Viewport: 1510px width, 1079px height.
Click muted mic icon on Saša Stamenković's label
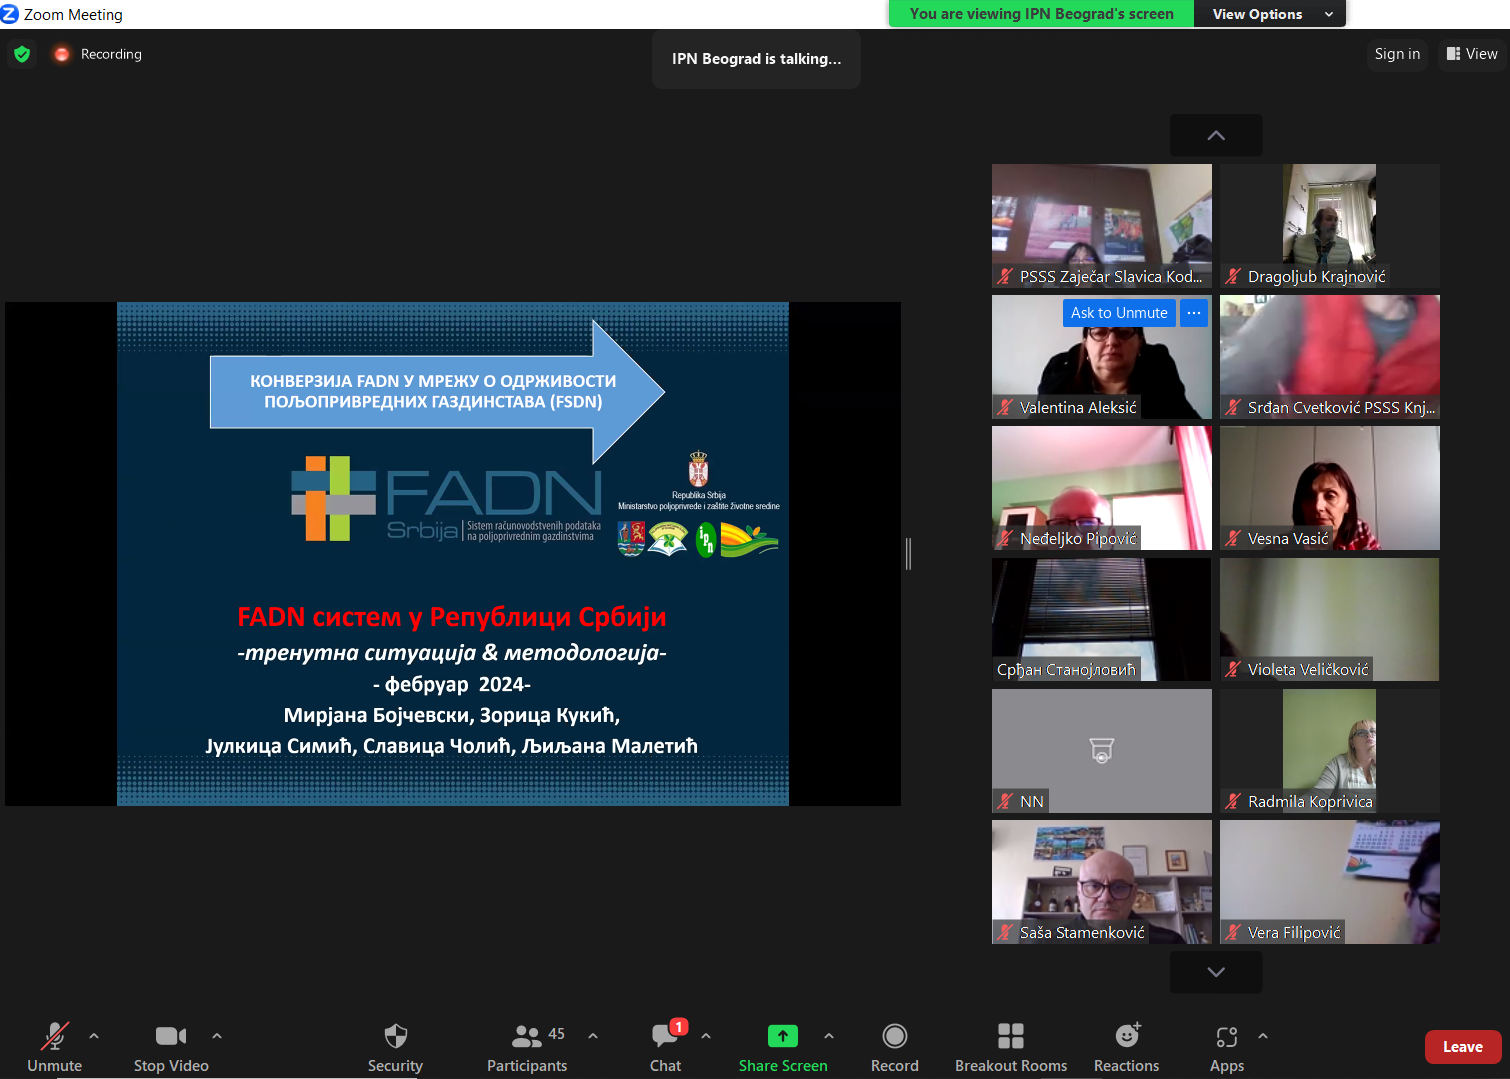[1006, 933]
